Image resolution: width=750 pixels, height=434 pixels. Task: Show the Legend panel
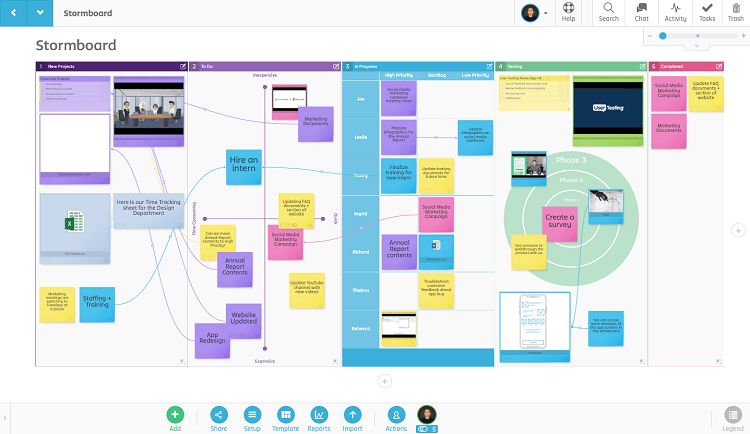733,419
